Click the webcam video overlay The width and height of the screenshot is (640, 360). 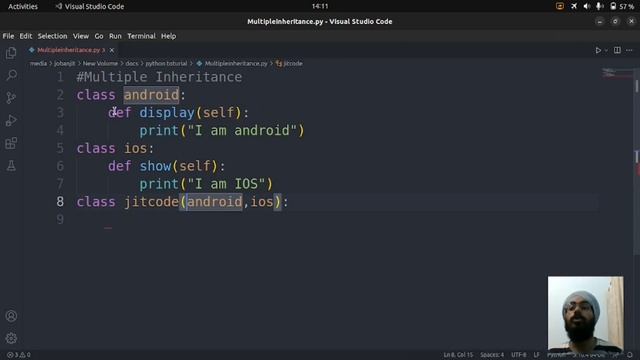(x=585, y=313)
